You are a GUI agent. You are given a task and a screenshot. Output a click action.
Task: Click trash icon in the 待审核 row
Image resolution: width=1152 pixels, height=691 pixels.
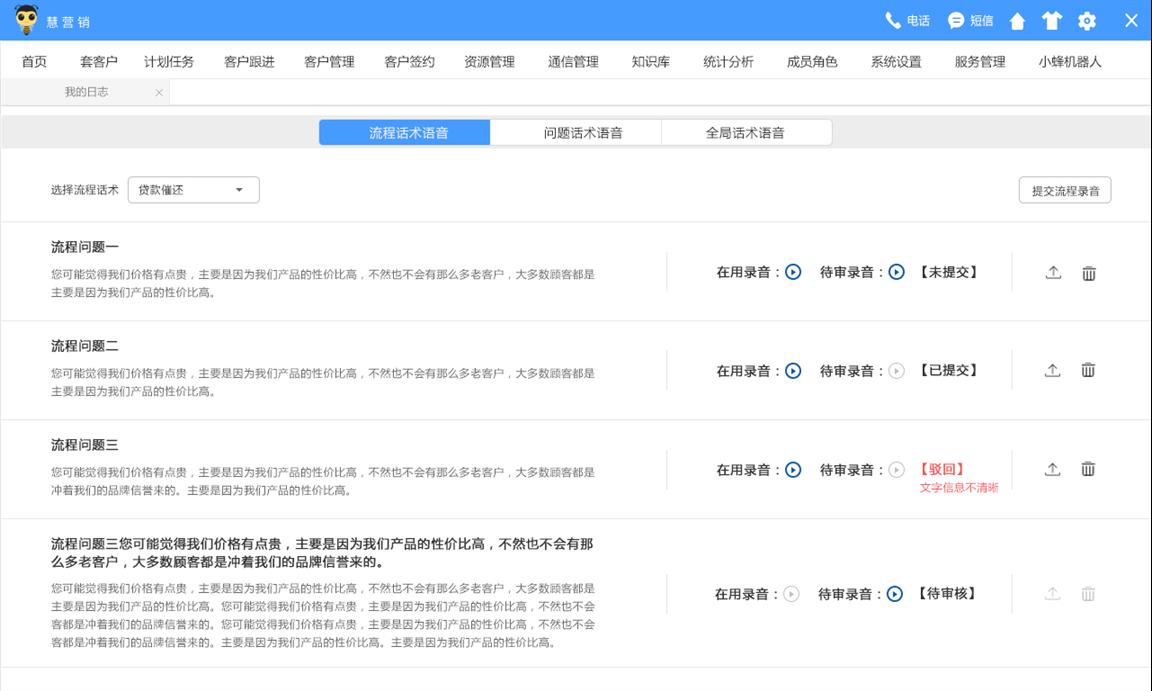(1088, 593)
